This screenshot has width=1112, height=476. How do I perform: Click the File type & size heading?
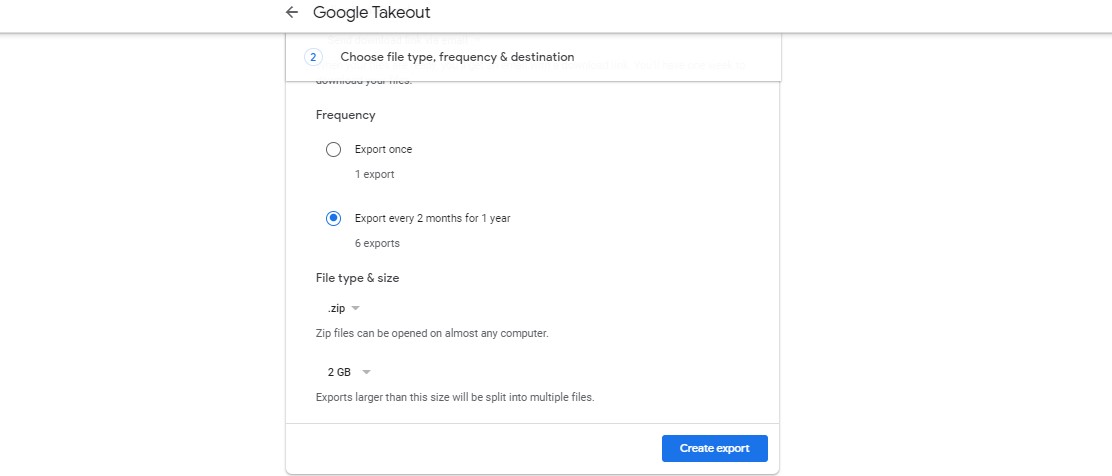(x=357, y=278)
